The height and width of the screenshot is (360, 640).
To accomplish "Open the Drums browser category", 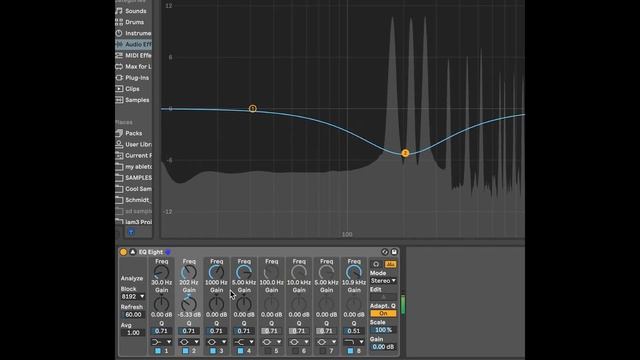I will coord(133,22).
